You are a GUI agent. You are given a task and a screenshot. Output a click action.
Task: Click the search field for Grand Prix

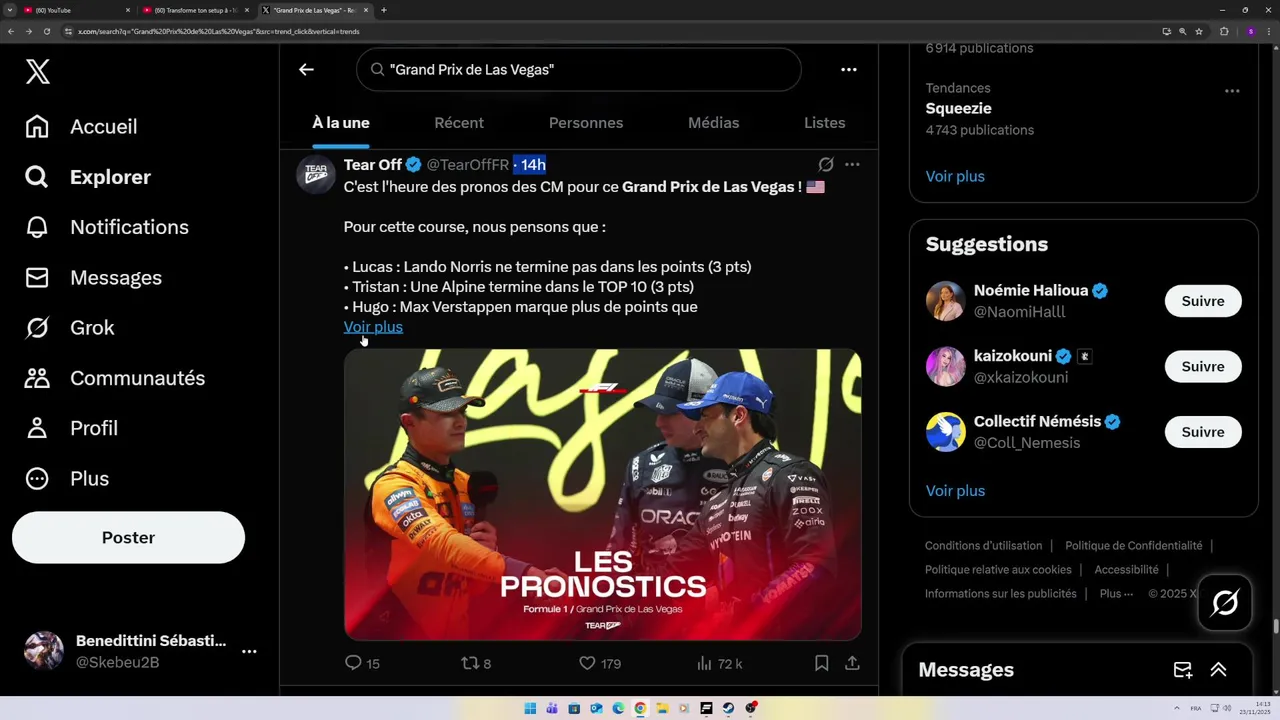click(579, 69)
